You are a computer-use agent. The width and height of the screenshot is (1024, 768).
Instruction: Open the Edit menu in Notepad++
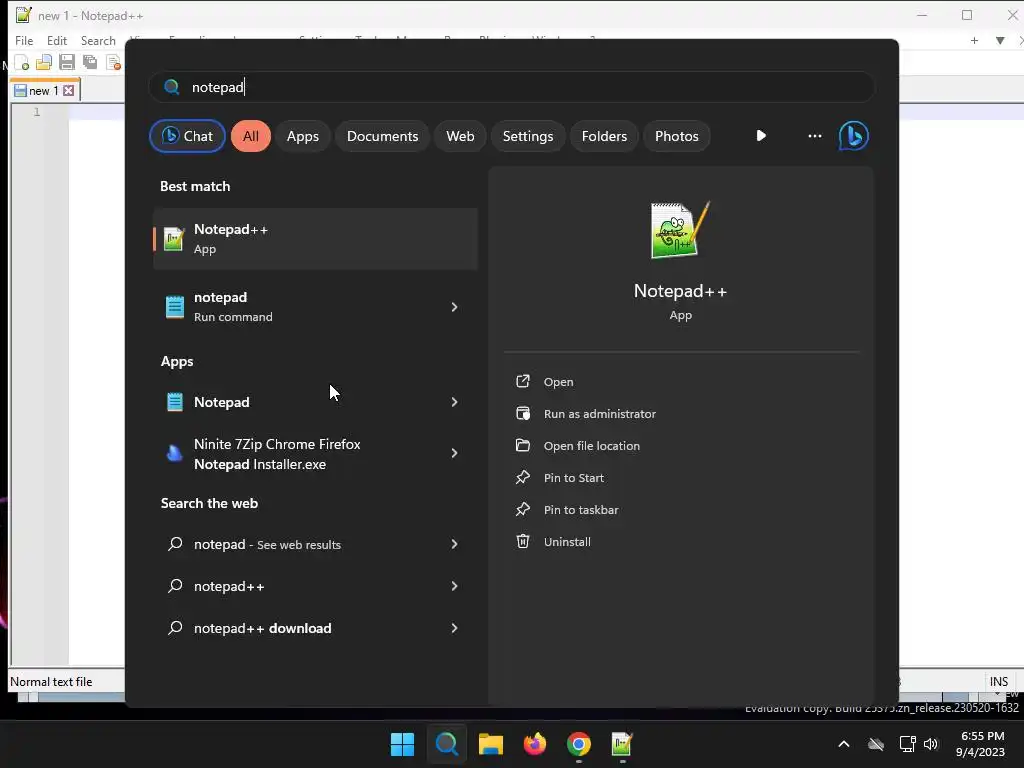tap(57, 40)
